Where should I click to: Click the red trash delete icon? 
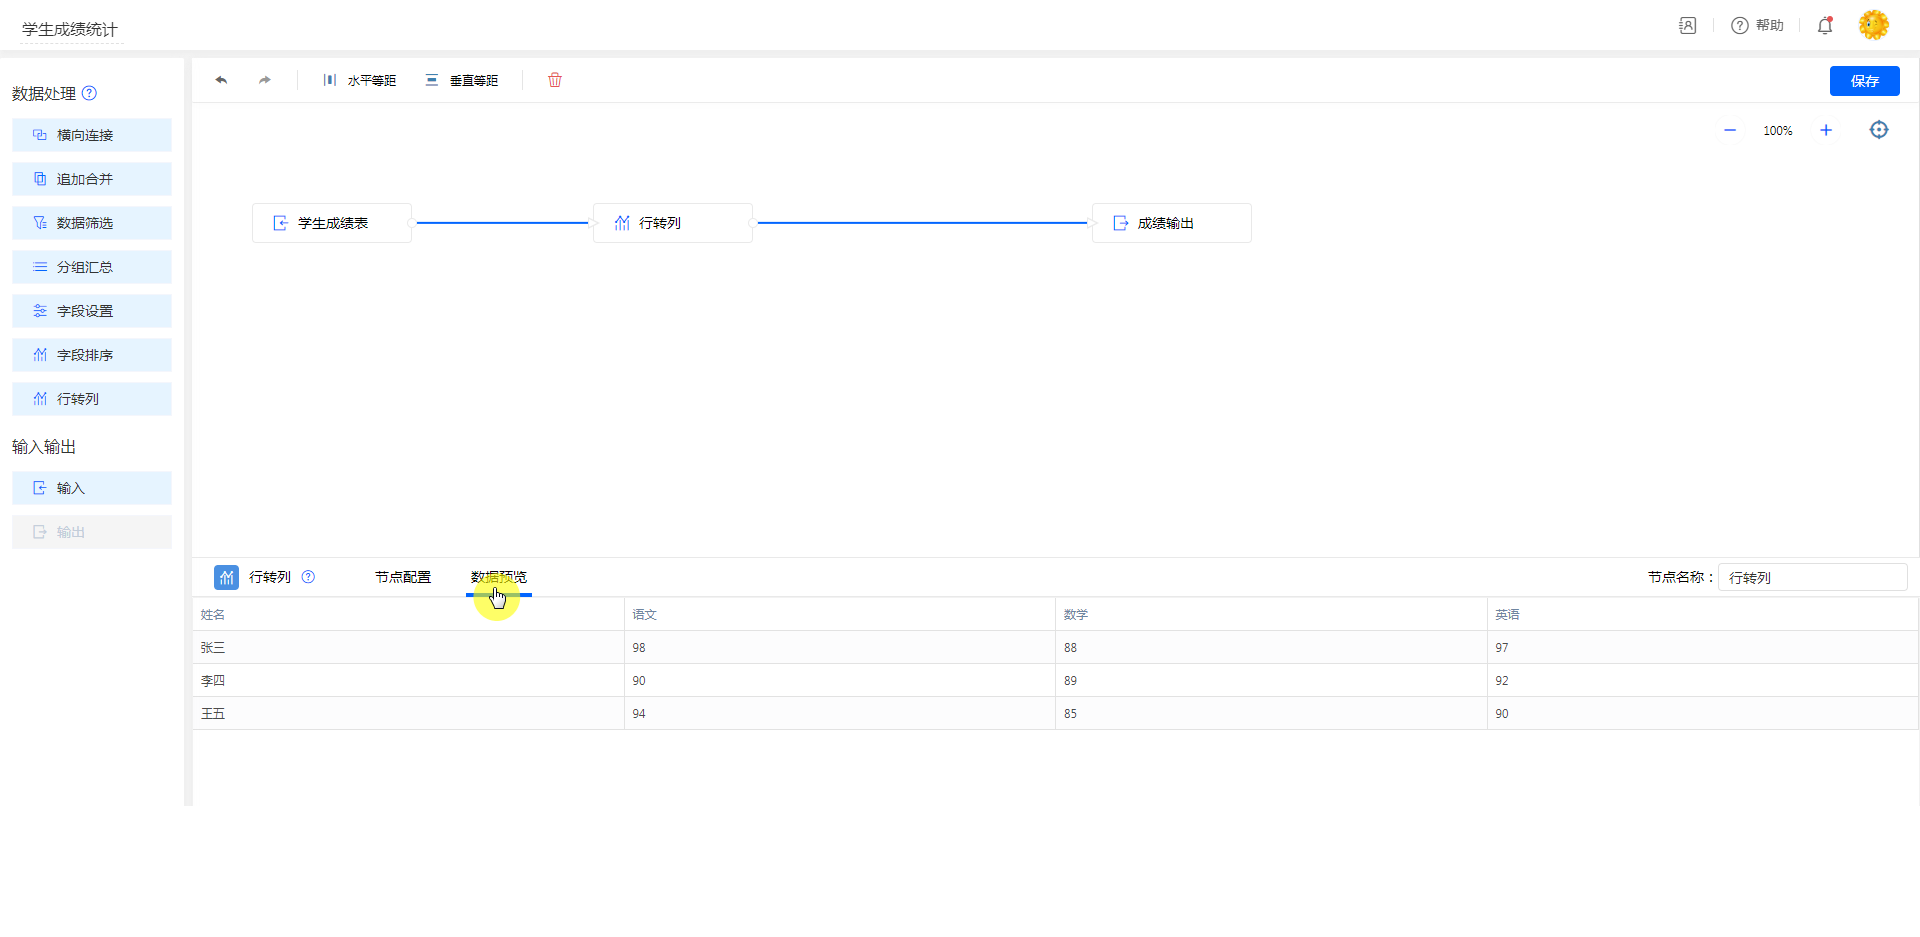click(x=555, y=80)
